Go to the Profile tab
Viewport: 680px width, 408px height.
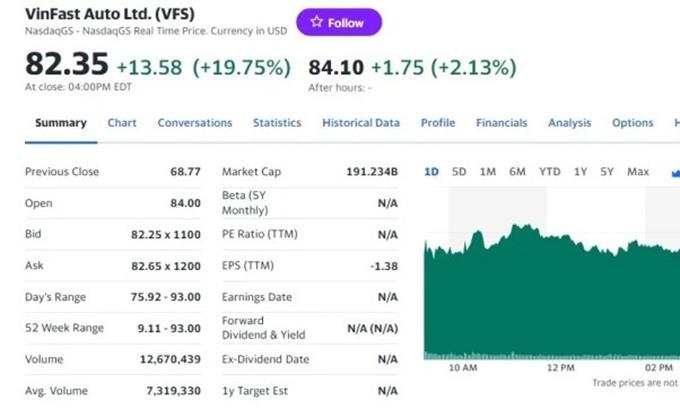coord(438,123)
